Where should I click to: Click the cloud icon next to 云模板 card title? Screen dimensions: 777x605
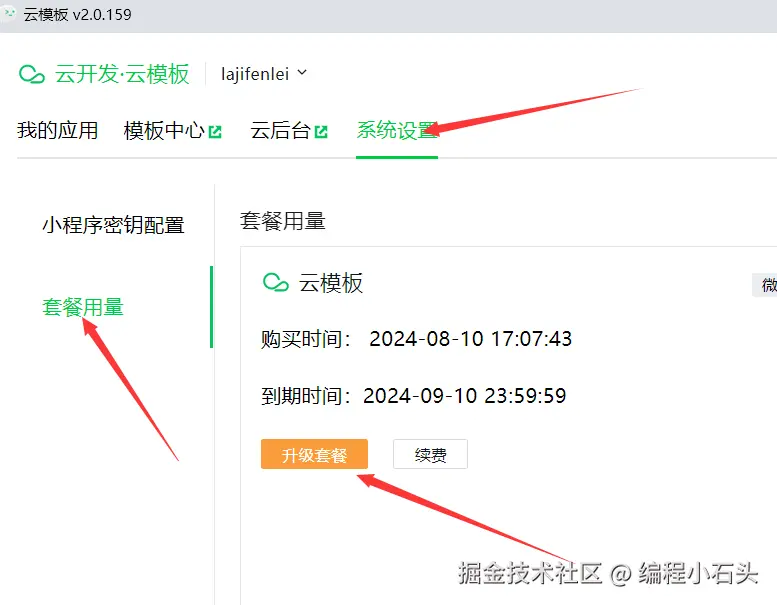click(x=276, y=282)
